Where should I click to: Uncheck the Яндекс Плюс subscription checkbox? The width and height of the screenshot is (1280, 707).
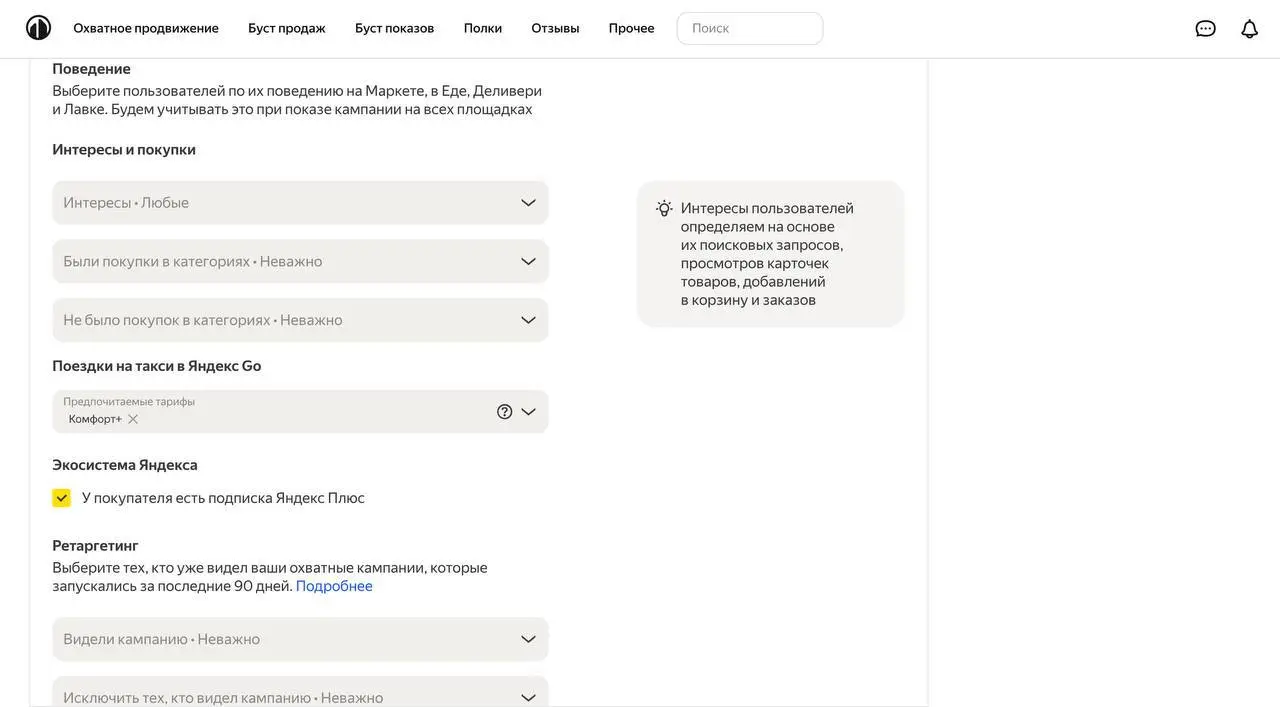click(62, 498)
